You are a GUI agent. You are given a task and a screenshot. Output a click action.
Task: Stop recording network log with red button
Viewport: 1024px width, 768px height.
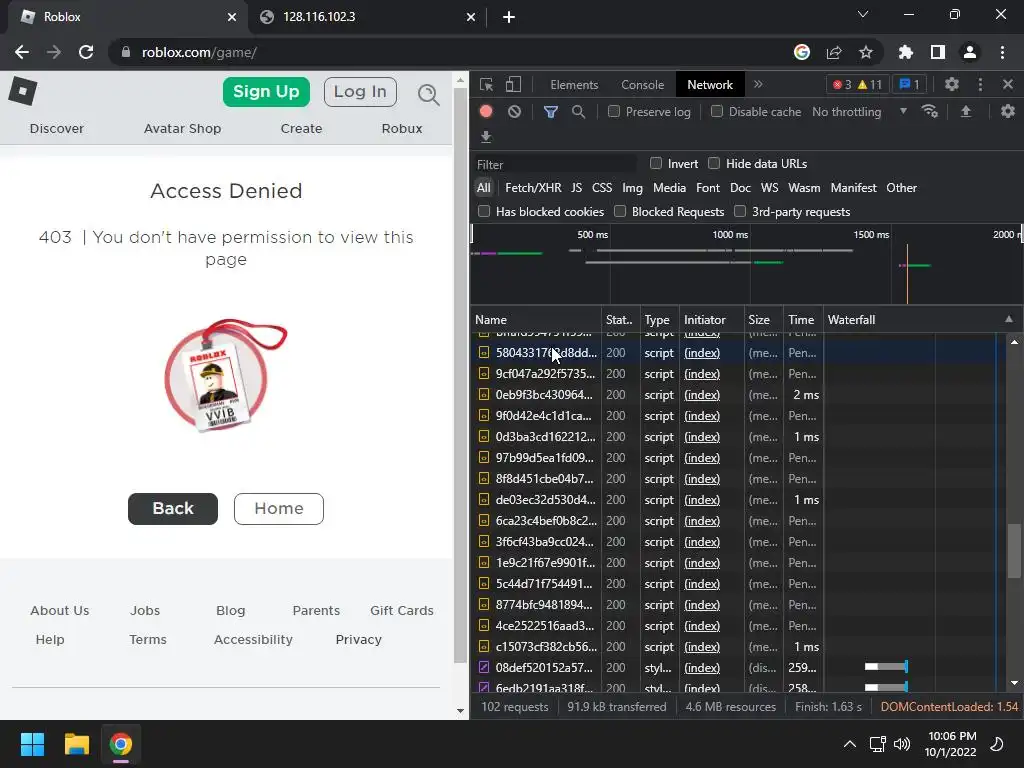[486, 111]
